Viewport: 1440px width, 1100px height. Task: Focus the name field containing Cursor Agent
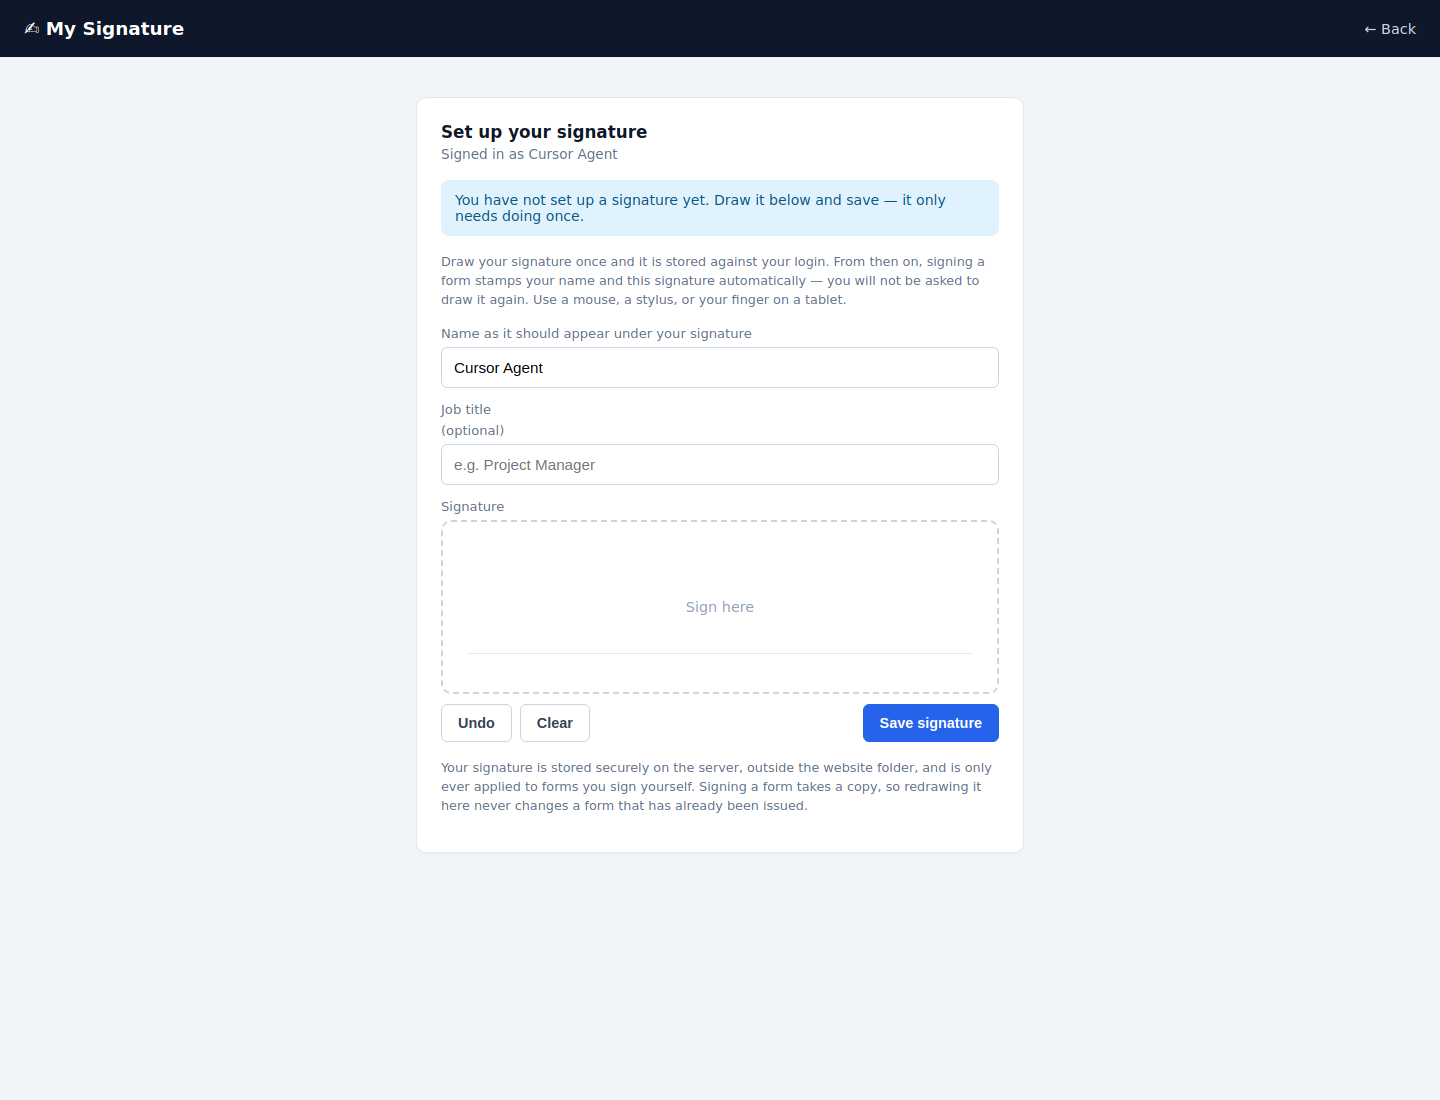click(x=720, y=368)
